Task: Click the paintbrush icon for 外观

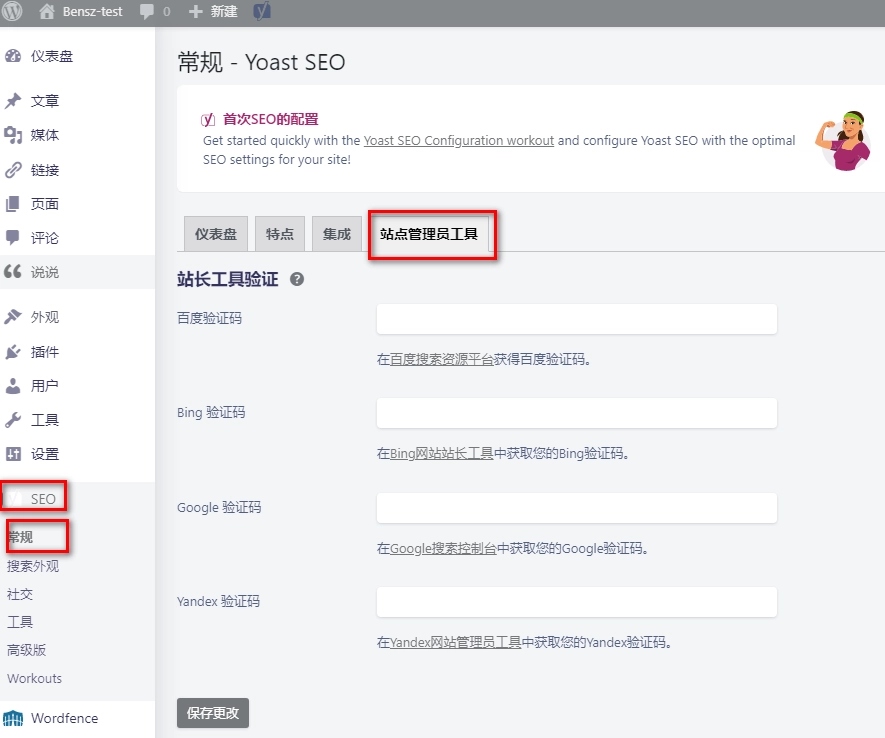Action: click(x=13, y=317)
